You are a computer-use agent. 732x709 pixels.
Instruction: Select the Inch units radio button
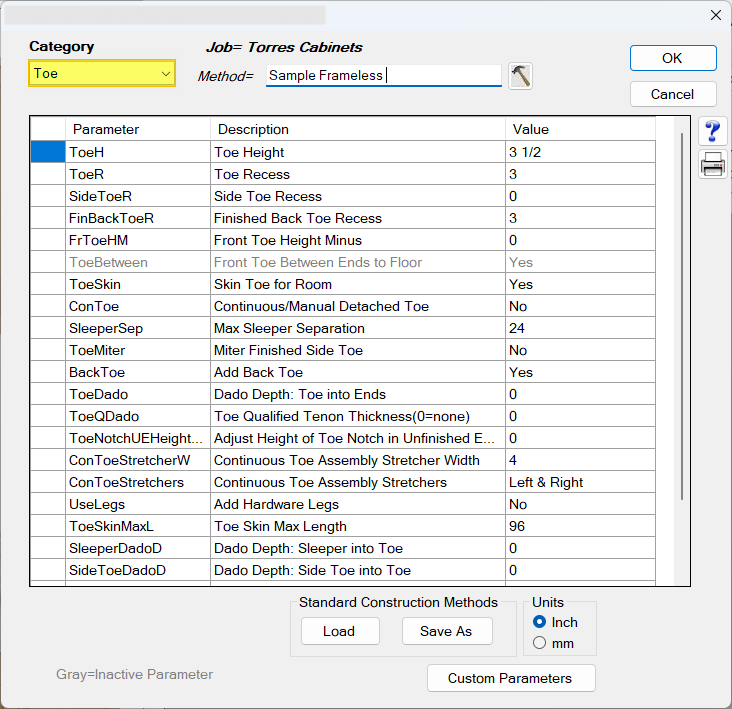click(x=540, y=622)
